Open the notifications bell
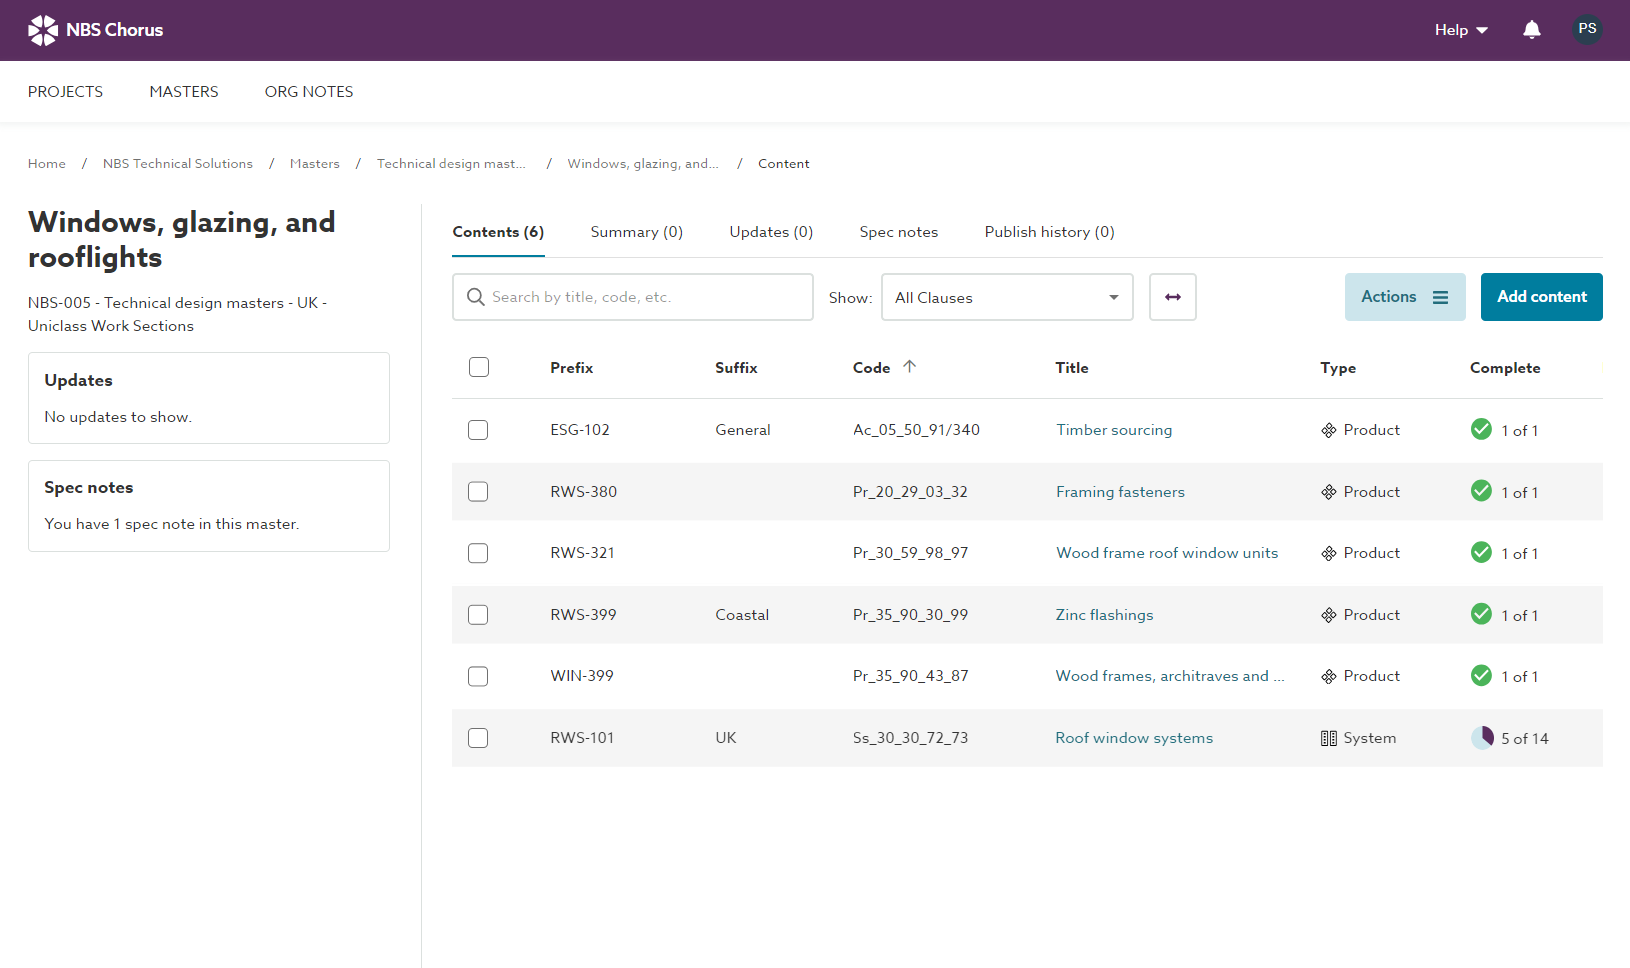This screenshot has width=1630, height=968. point(1531,30)
